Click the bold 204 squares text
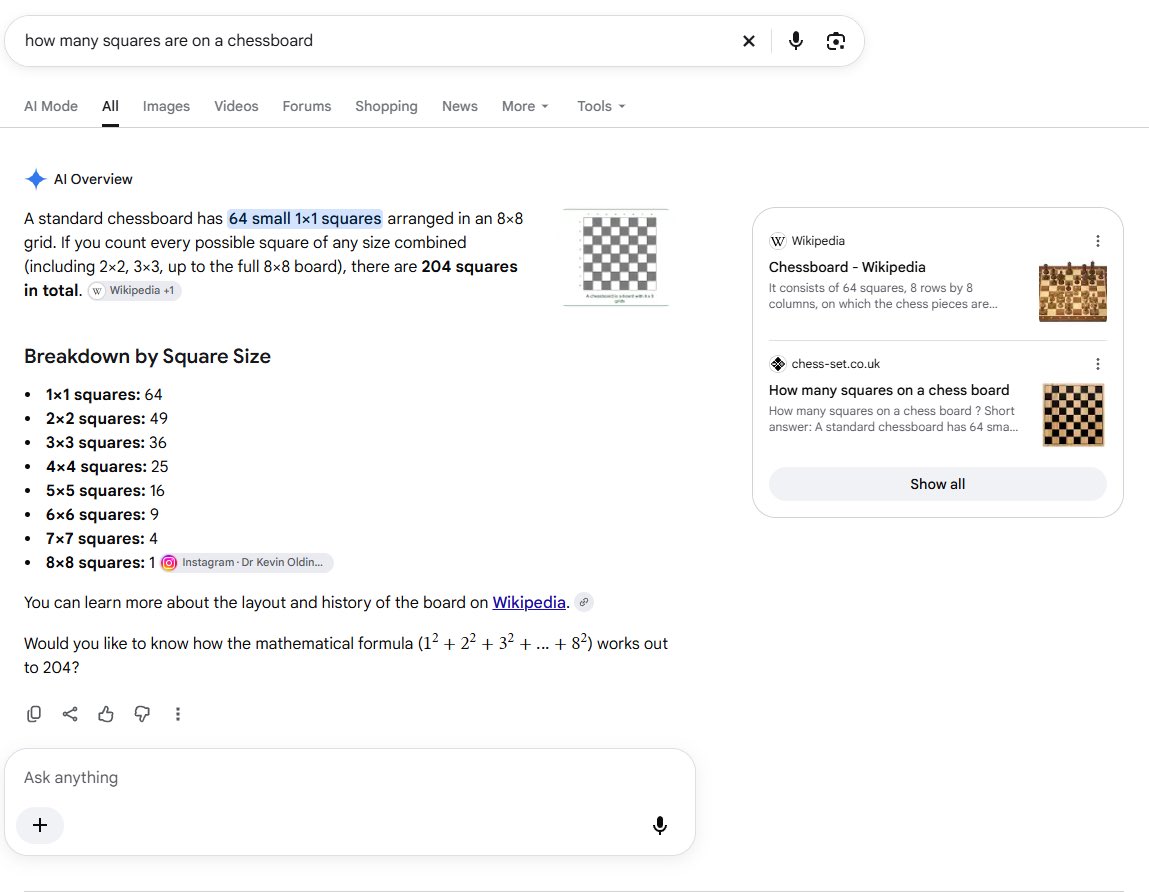Image resolution: width=1149 pixels, height=892 pixels. (469, 267)
